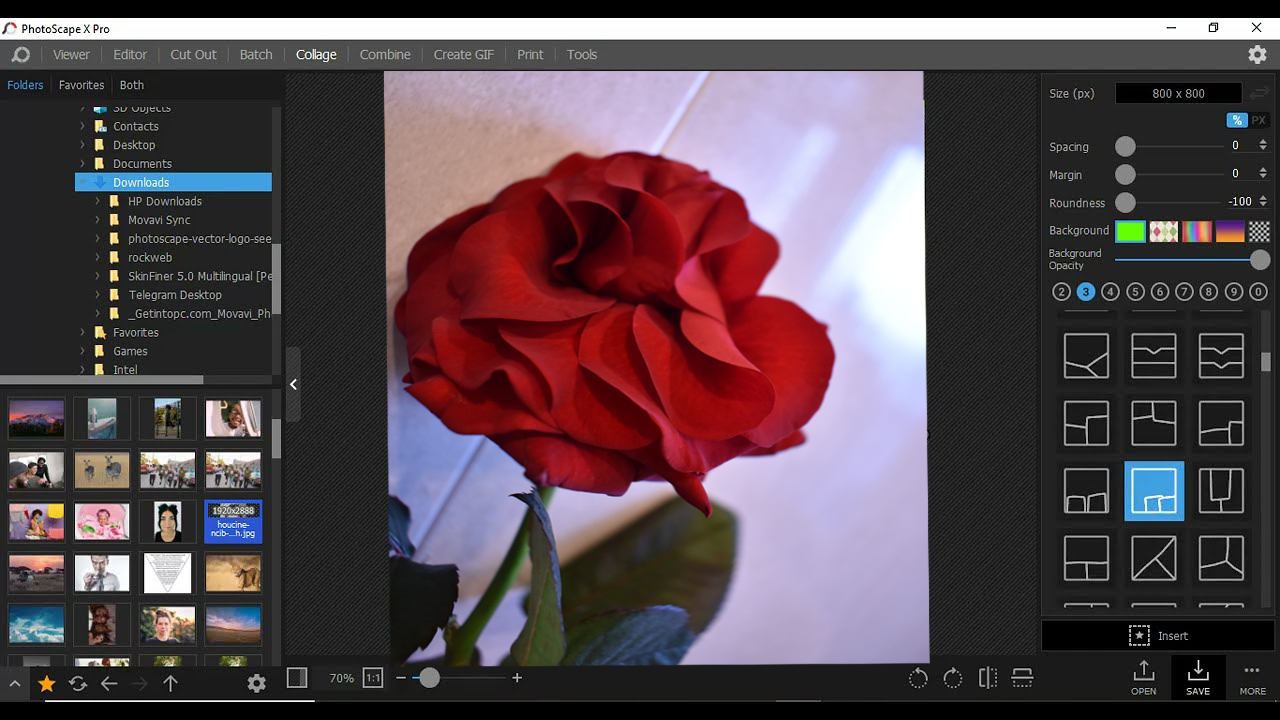The height and width of the screenshot is (720, 1280).
Task: Go to parent folder with up arrow
Action: (170, 684)
